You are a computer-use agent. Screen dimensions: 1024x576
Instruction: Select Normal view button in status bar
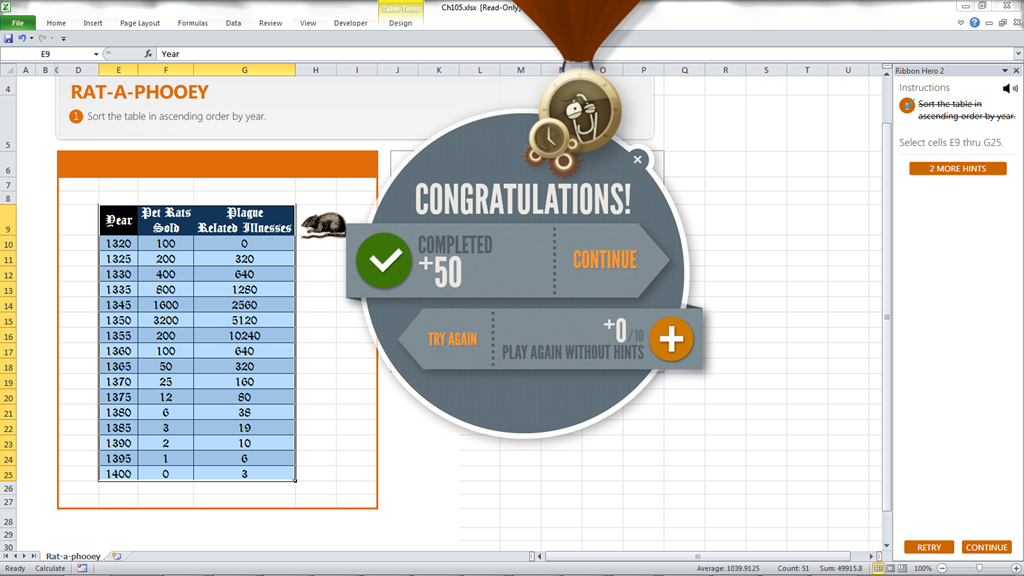pyautogui.click(x=878, y=568)
